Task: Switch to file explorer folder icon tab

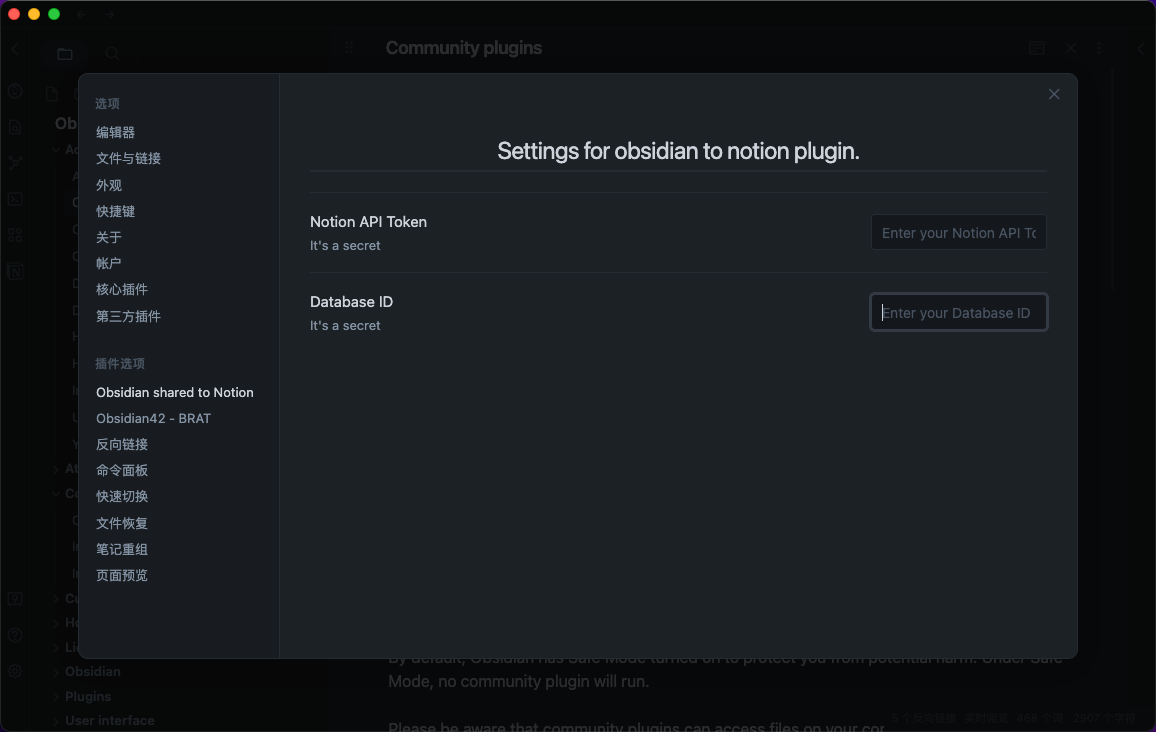Action: (65, 53)
